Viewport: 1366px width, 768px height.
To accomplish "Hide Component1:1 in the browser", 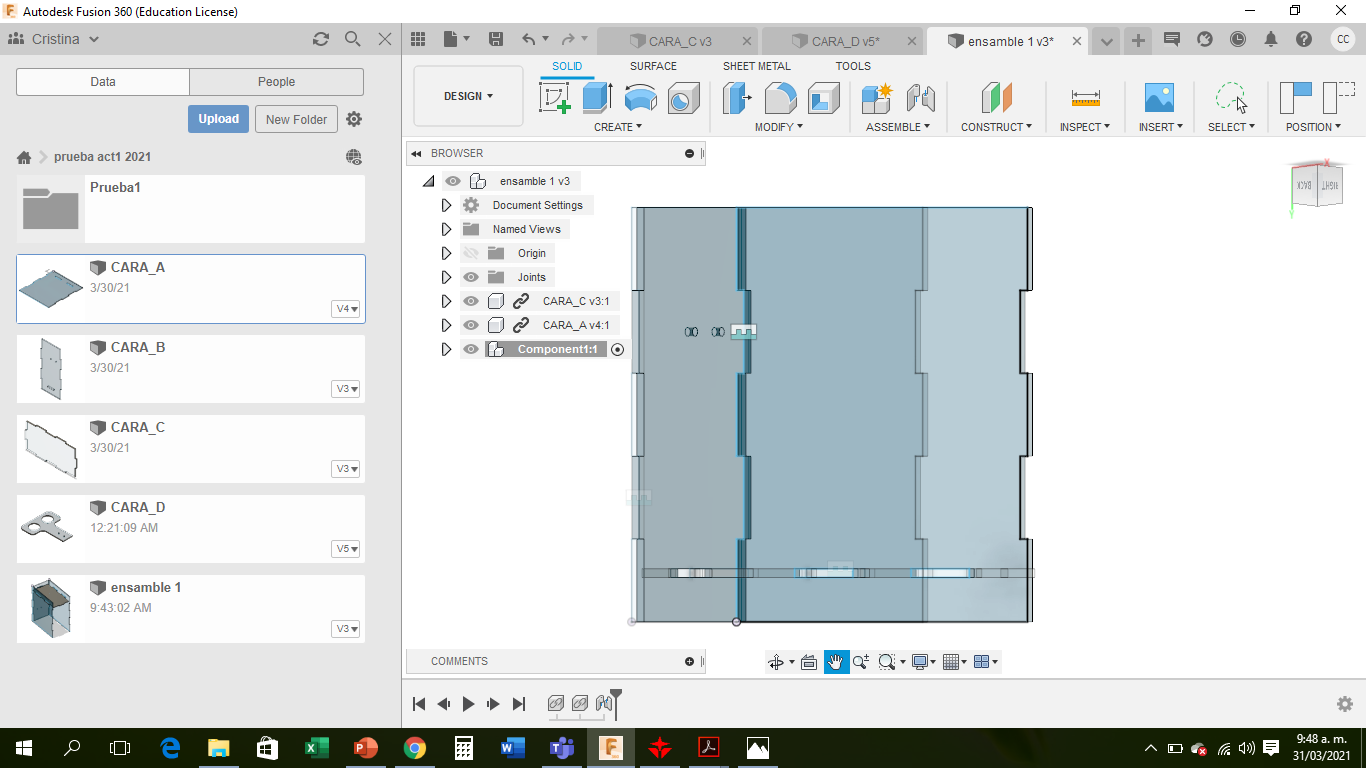I will pos(471,349).
